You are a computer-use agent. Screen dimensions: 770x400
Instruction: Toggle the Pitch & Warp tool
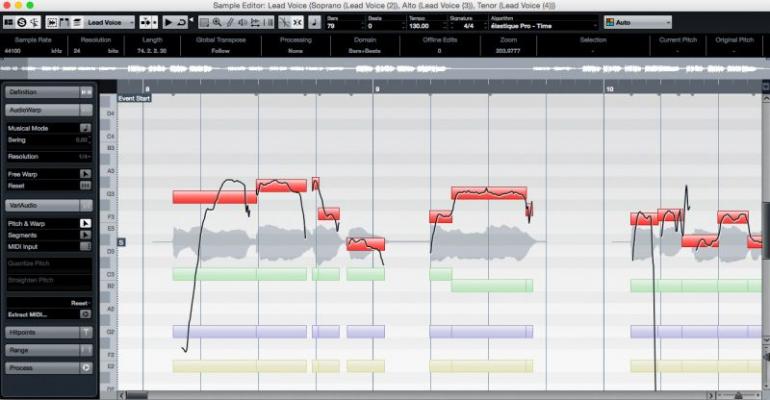coord(85,223)
